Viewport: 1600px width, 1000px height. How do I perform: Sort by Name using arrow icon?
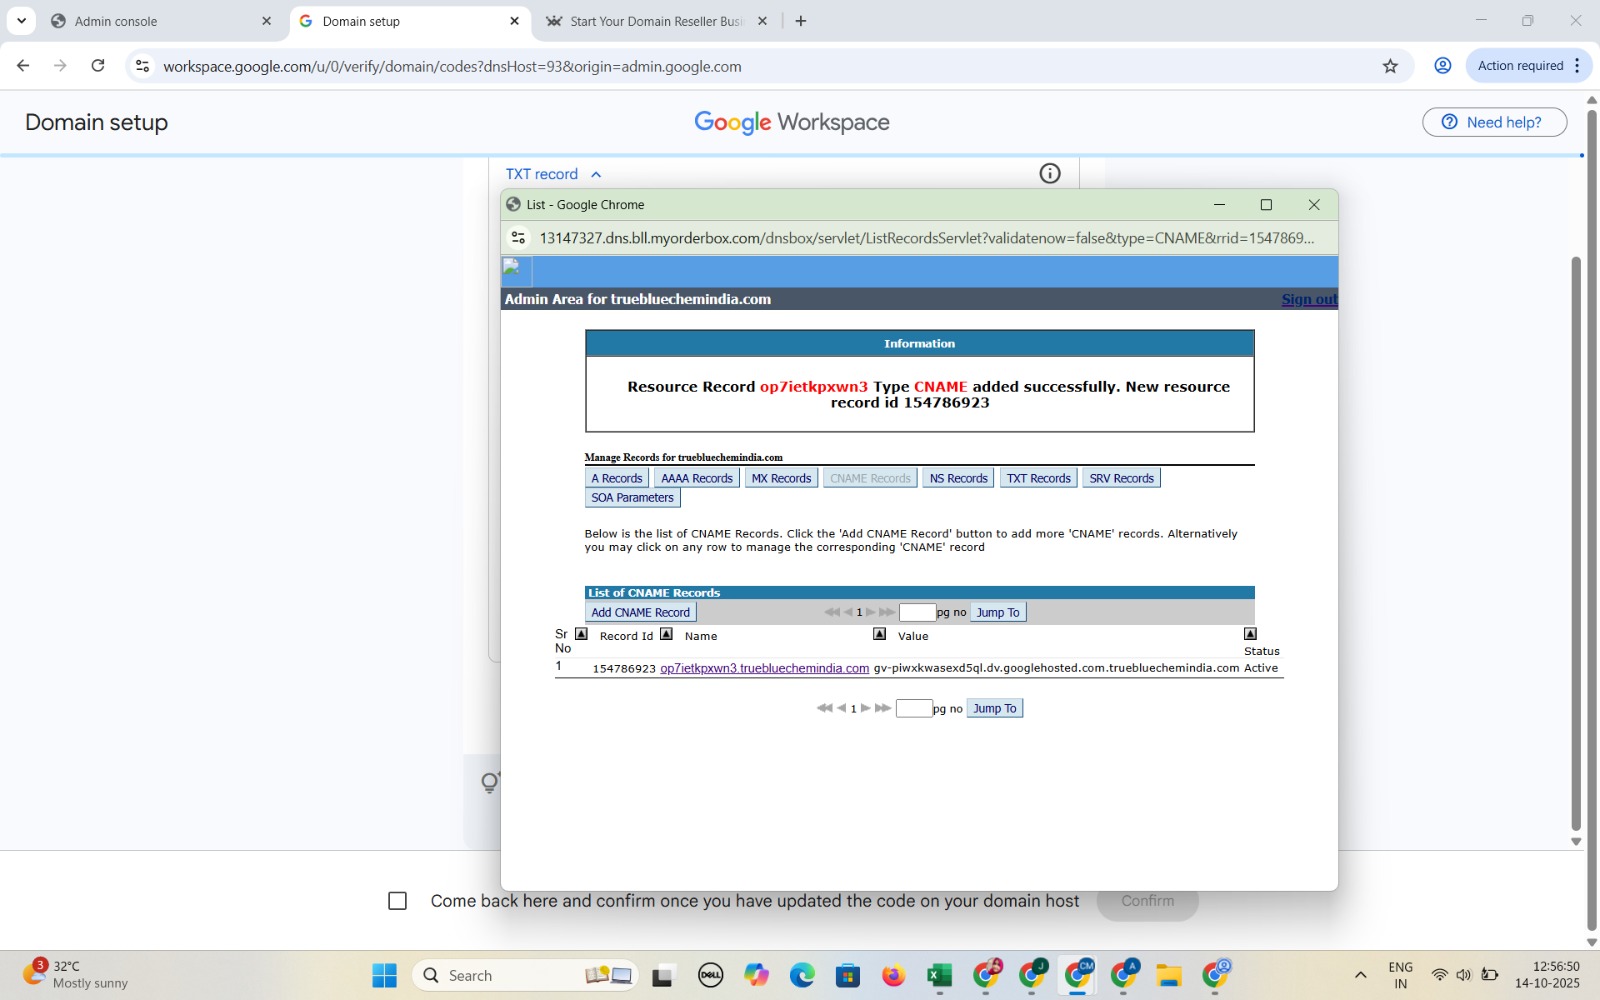(879, 634)
